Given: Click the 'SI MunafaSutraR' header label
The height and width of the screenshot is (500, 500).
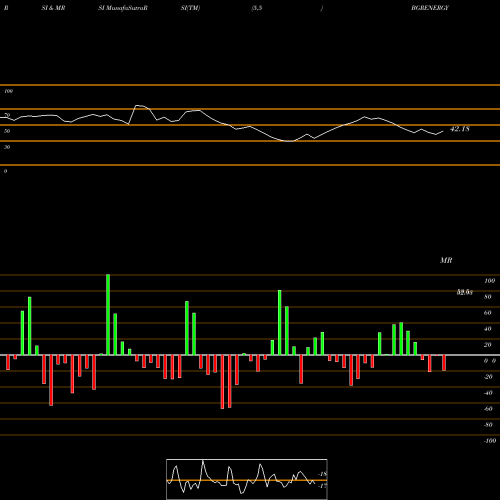Looking at the screenshot, I should click(123, 8).
